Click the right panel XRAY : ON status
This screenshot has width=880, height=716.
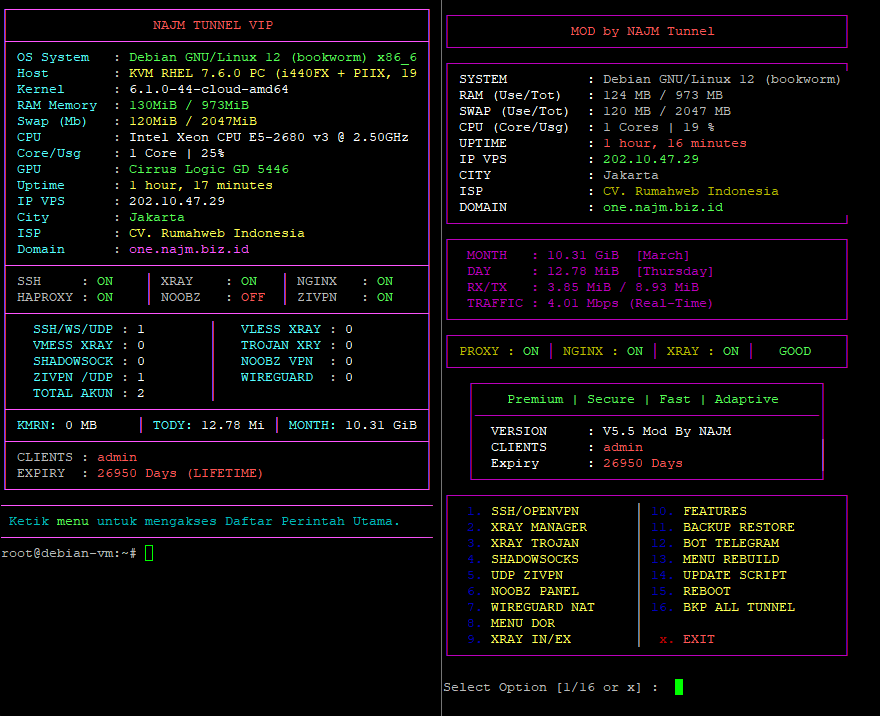(x=703, y=351)
